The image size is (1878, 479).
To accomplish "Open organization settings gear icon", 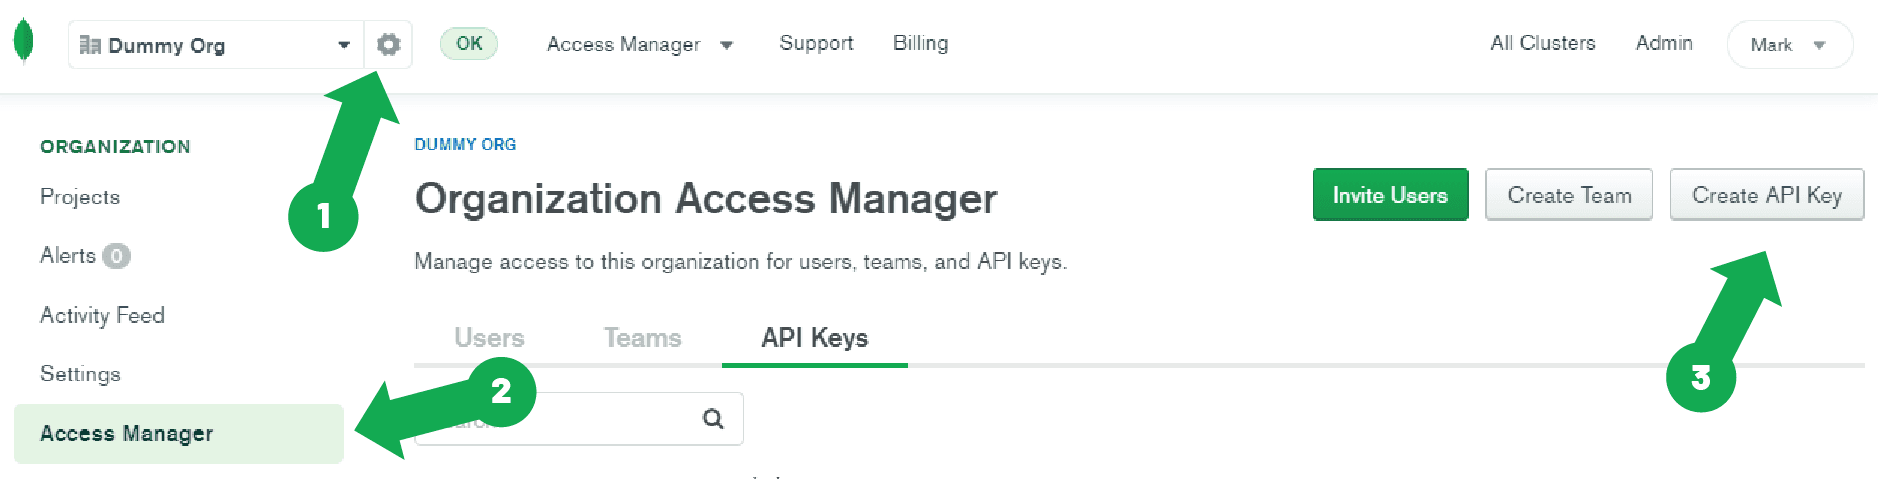I will [388, 45].
